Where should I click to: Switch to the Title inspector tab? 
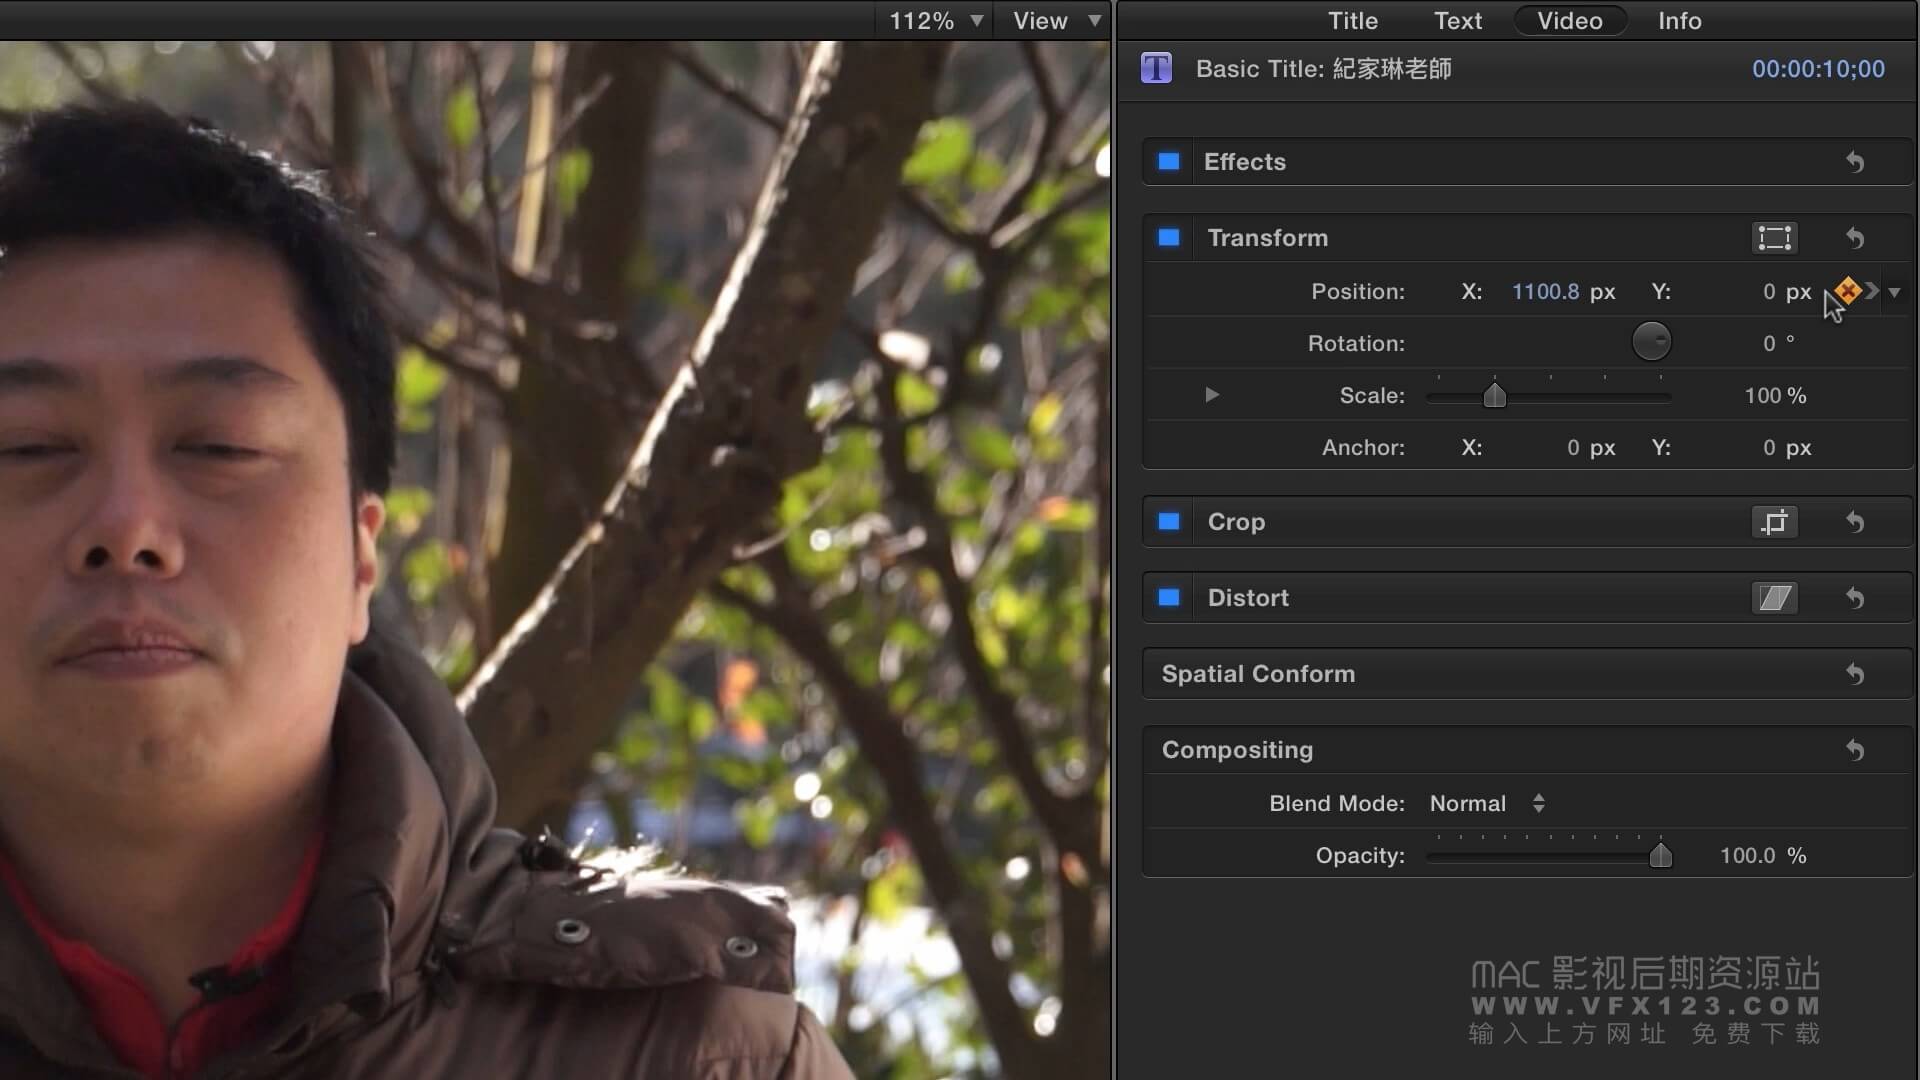1353,21
